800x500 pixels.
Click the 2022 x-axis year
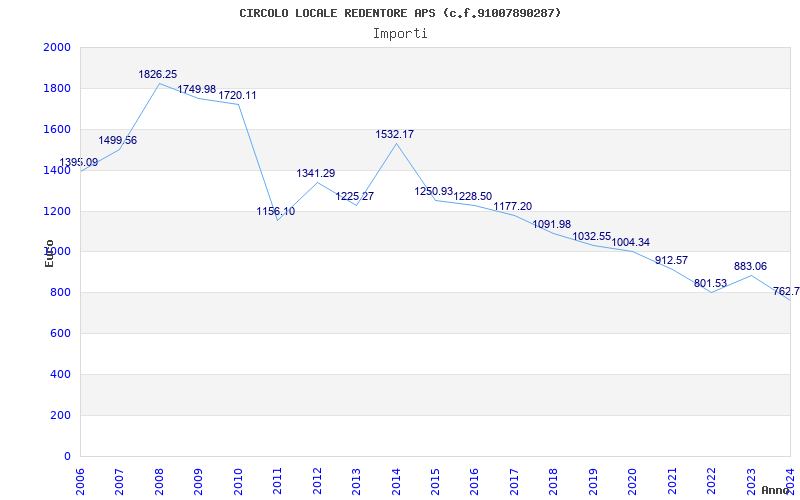pos(712,482)
